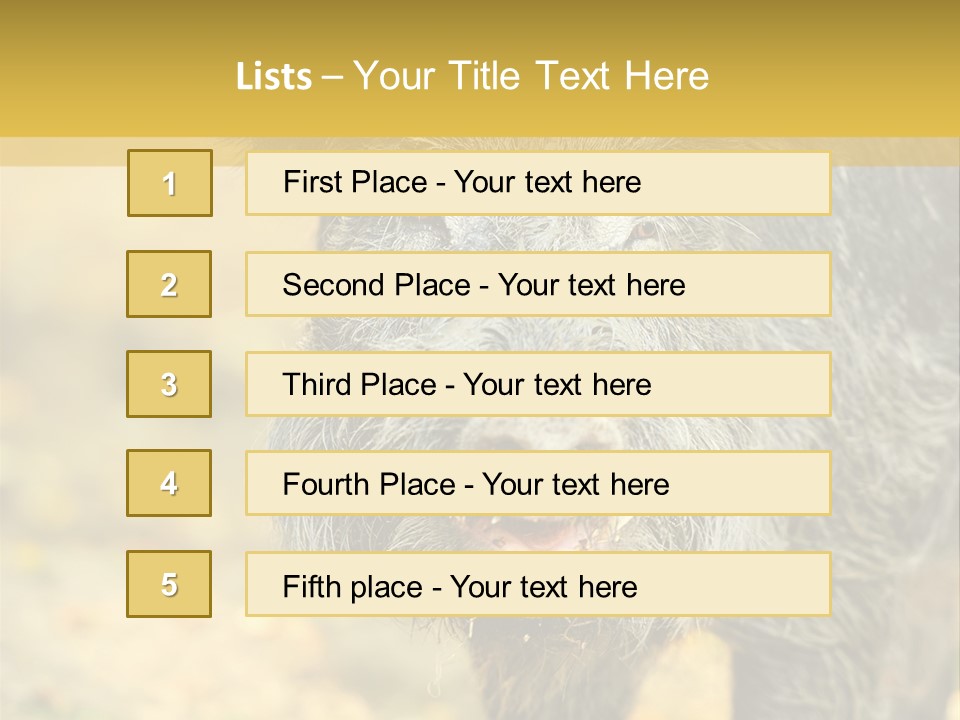960x720 pixels.
Task: Click the number 5 box
Action: pyautogui.click(x=170, y=584)
